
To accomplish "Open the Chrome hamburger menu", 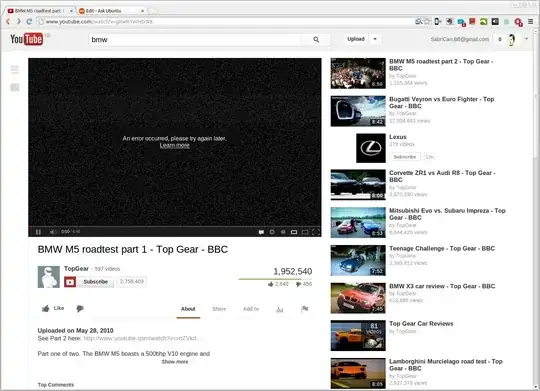I will (x=530, y=22).
